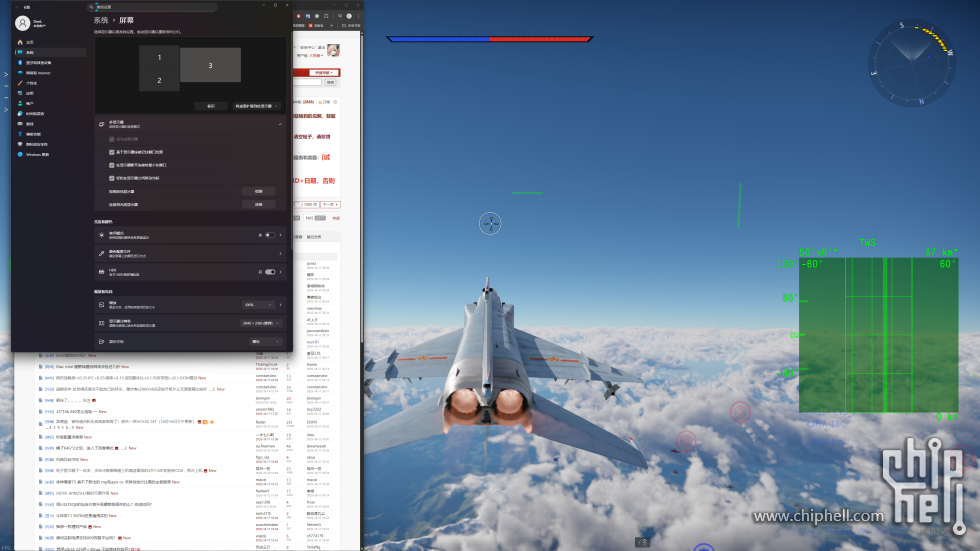Open custom scaling chevron beside 100%
Image resolution: width=980 pixels, height=551 pixels.
pyautogui.click(x=281, y=305)
